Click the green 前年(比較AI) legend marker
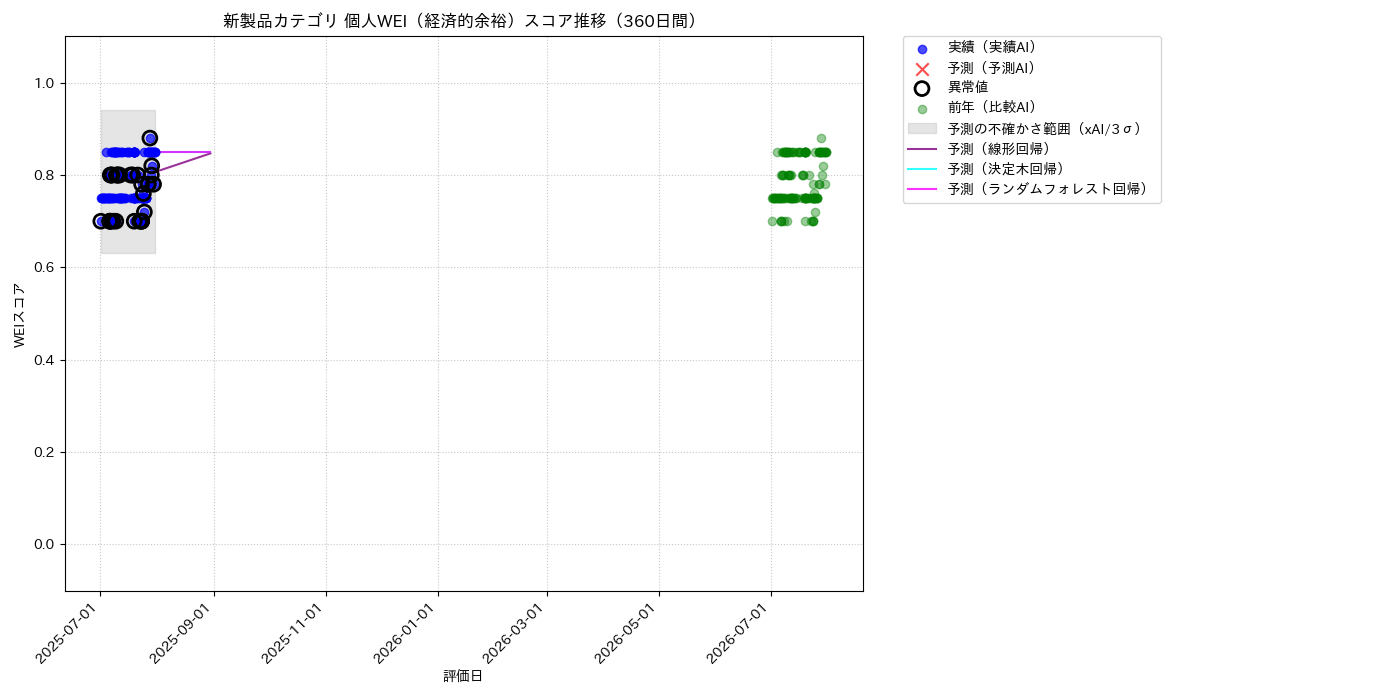The image size is (1400, 700). [922, 109]
